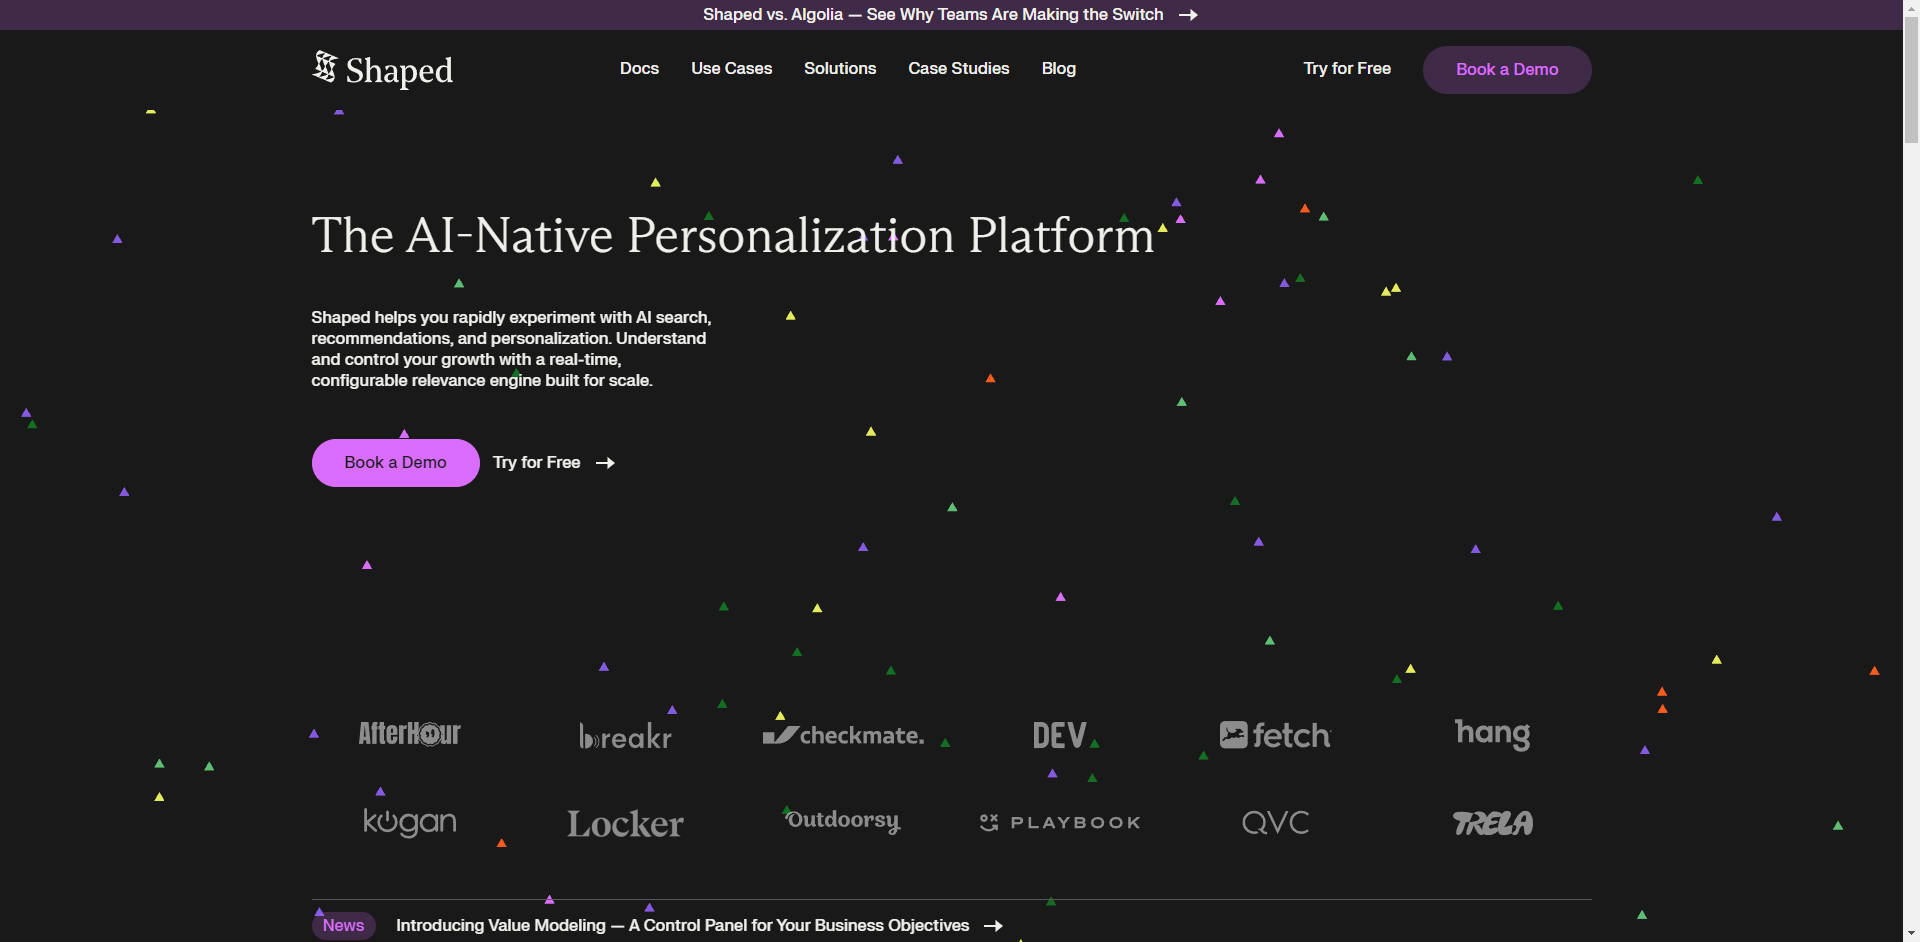Click the fetch logo
This screenshot has width=1920, height=942.
pos(1275,736)
